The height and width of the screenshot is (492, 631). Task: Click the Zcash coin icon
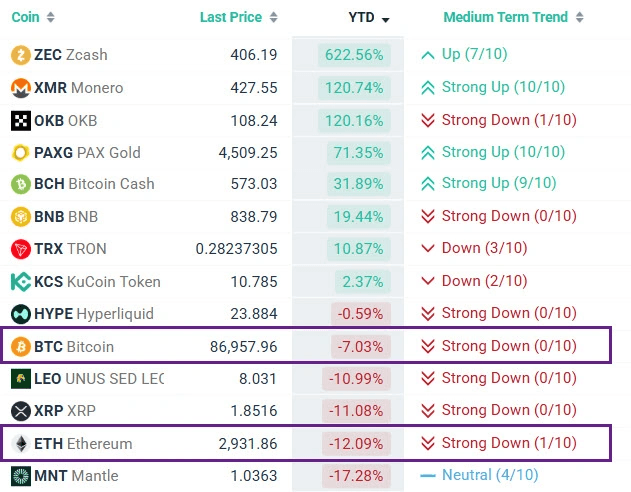click(21, 55)
